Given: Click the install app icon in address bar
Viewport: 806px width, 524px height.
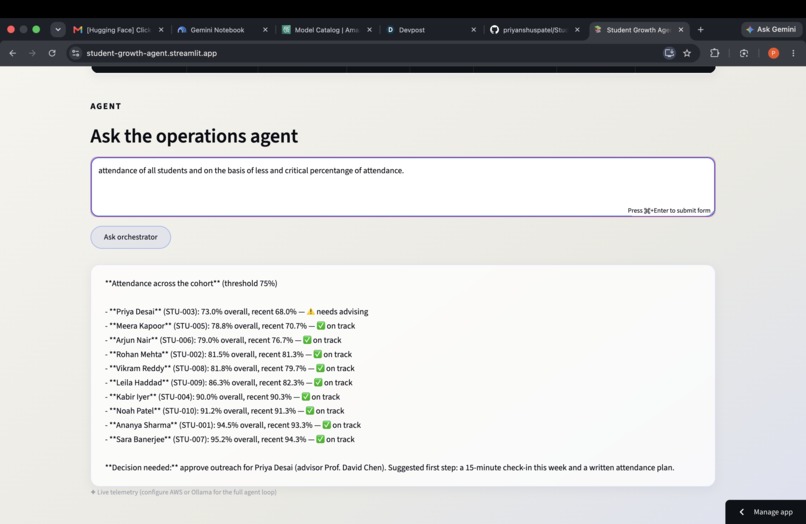Looking at the screenshot, I should tap(669, 53).
